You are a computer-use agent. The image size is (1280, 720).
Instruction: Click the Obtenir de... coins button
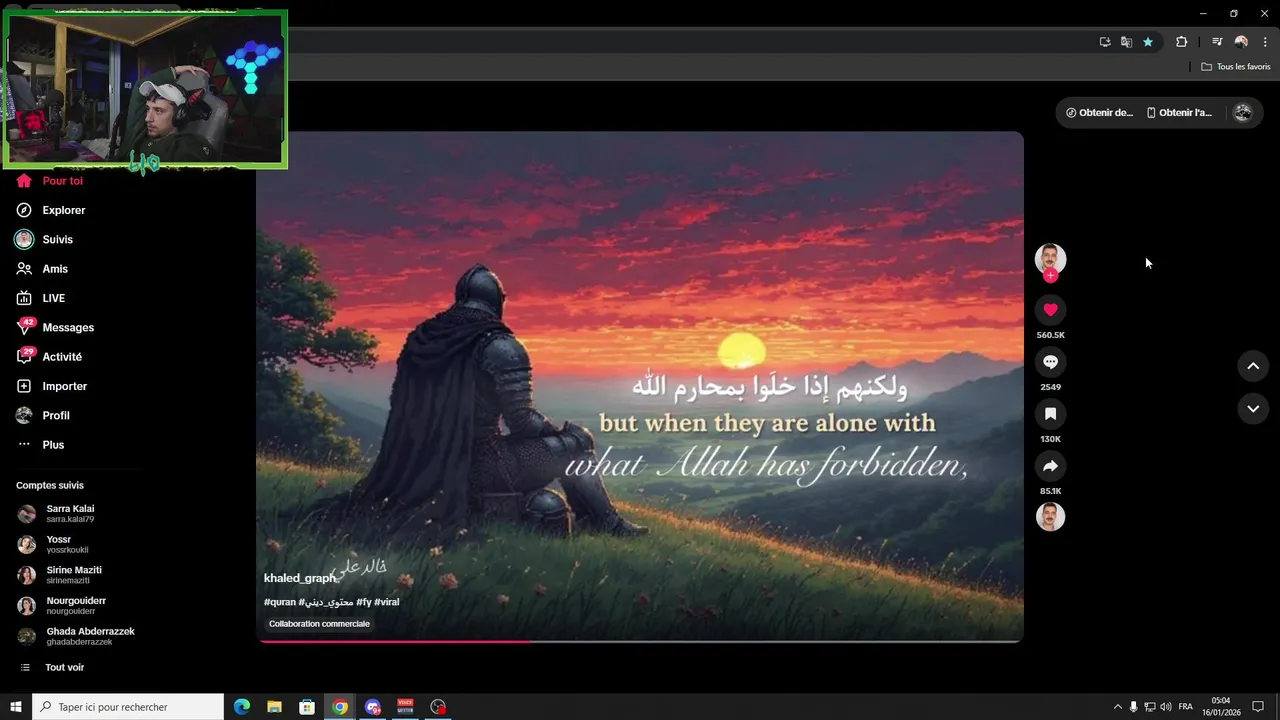(x=1100, y=113)
